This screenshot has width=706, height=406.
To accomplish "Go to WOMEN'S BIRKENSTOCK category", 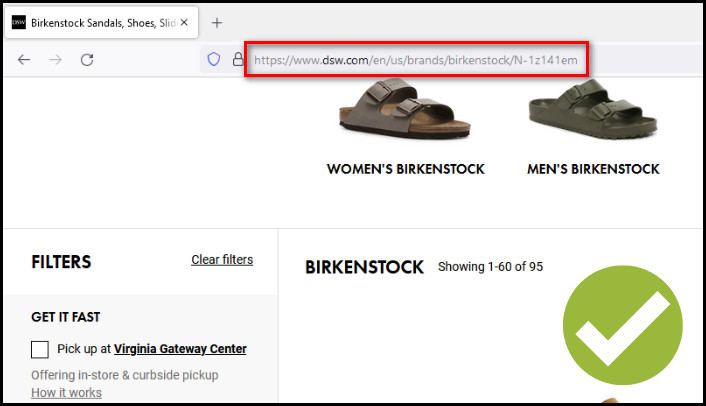I will click(406, 169).
